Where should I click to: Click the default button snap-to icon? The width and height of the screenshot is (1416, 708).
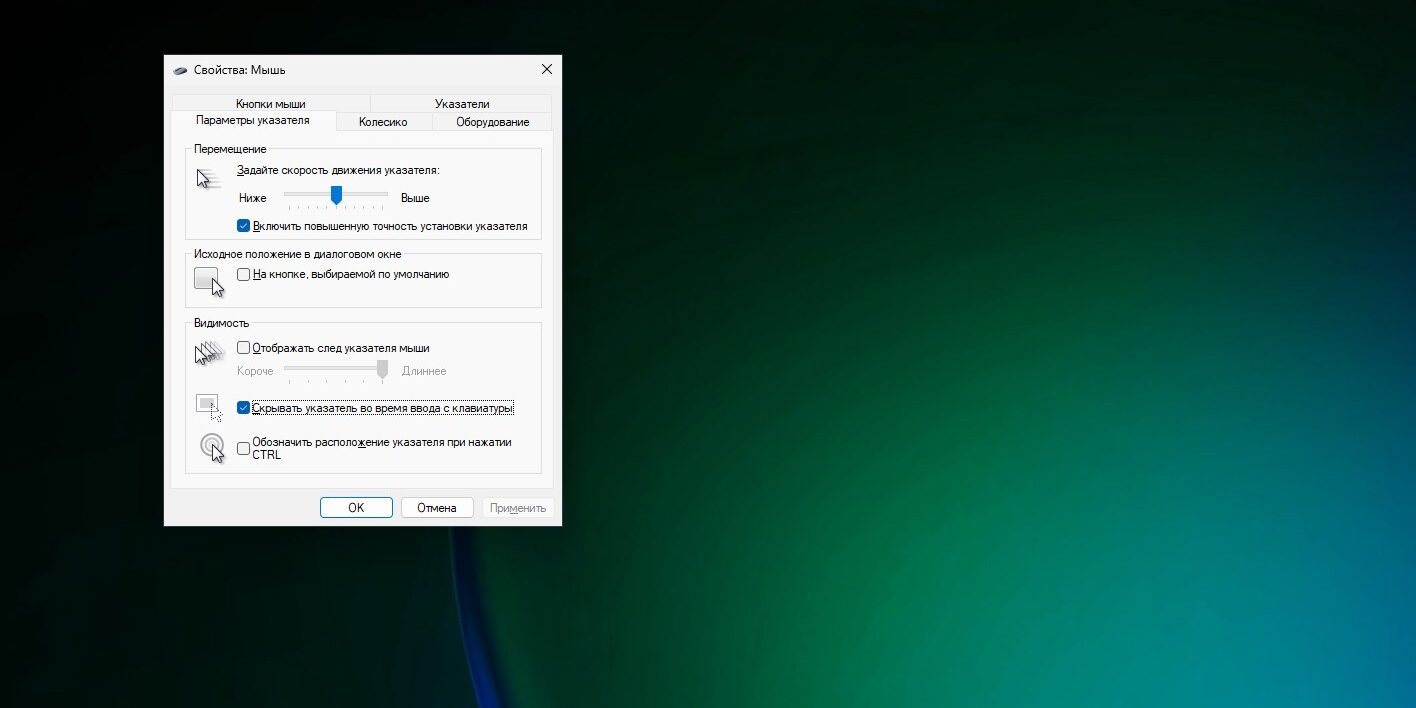pyautogui.click(x=208, y=281)
